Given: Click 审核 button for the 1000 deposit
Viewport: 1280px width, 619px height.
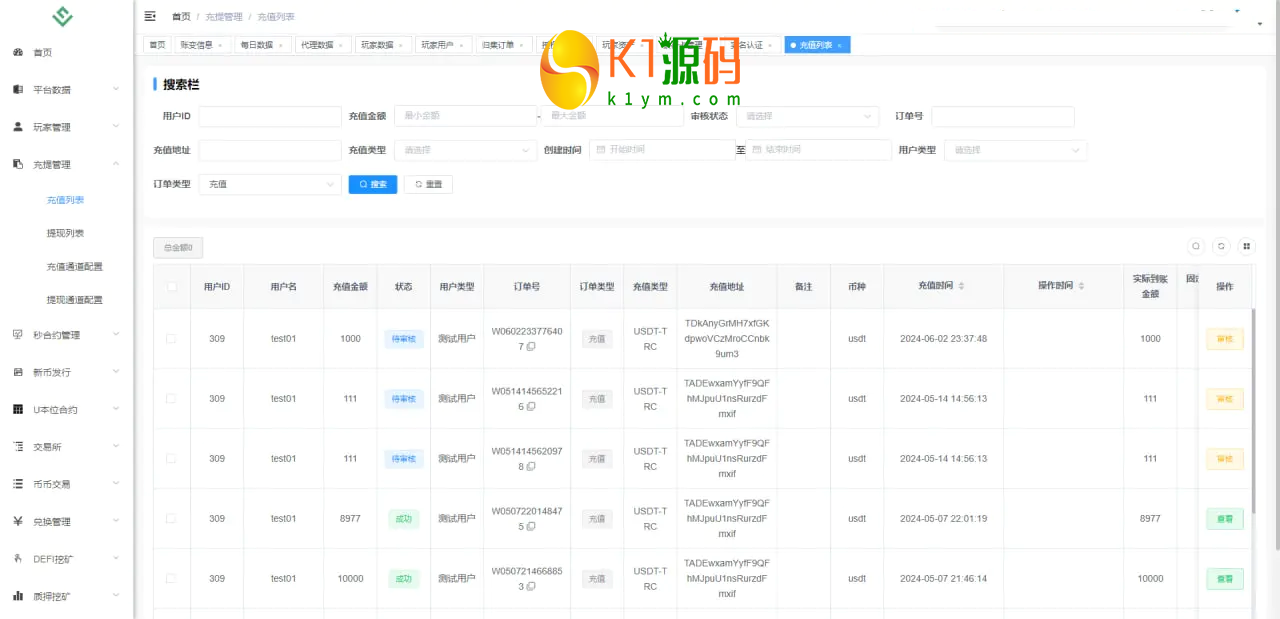Looking at the screenshot, I should click(x=1224, y=339).
